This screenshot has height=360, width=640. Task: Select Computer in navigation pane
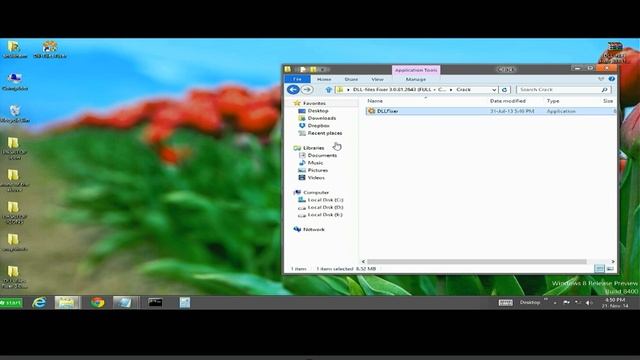[x=316, y=192]
